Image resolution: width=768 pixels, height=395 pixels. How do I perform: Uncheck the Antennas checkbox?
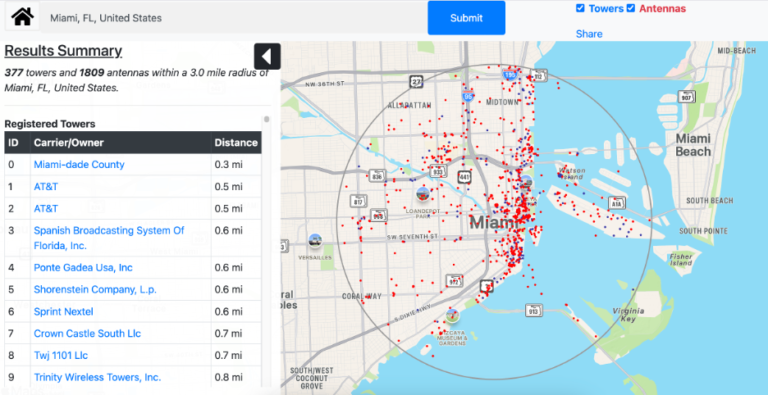(631, 8)
